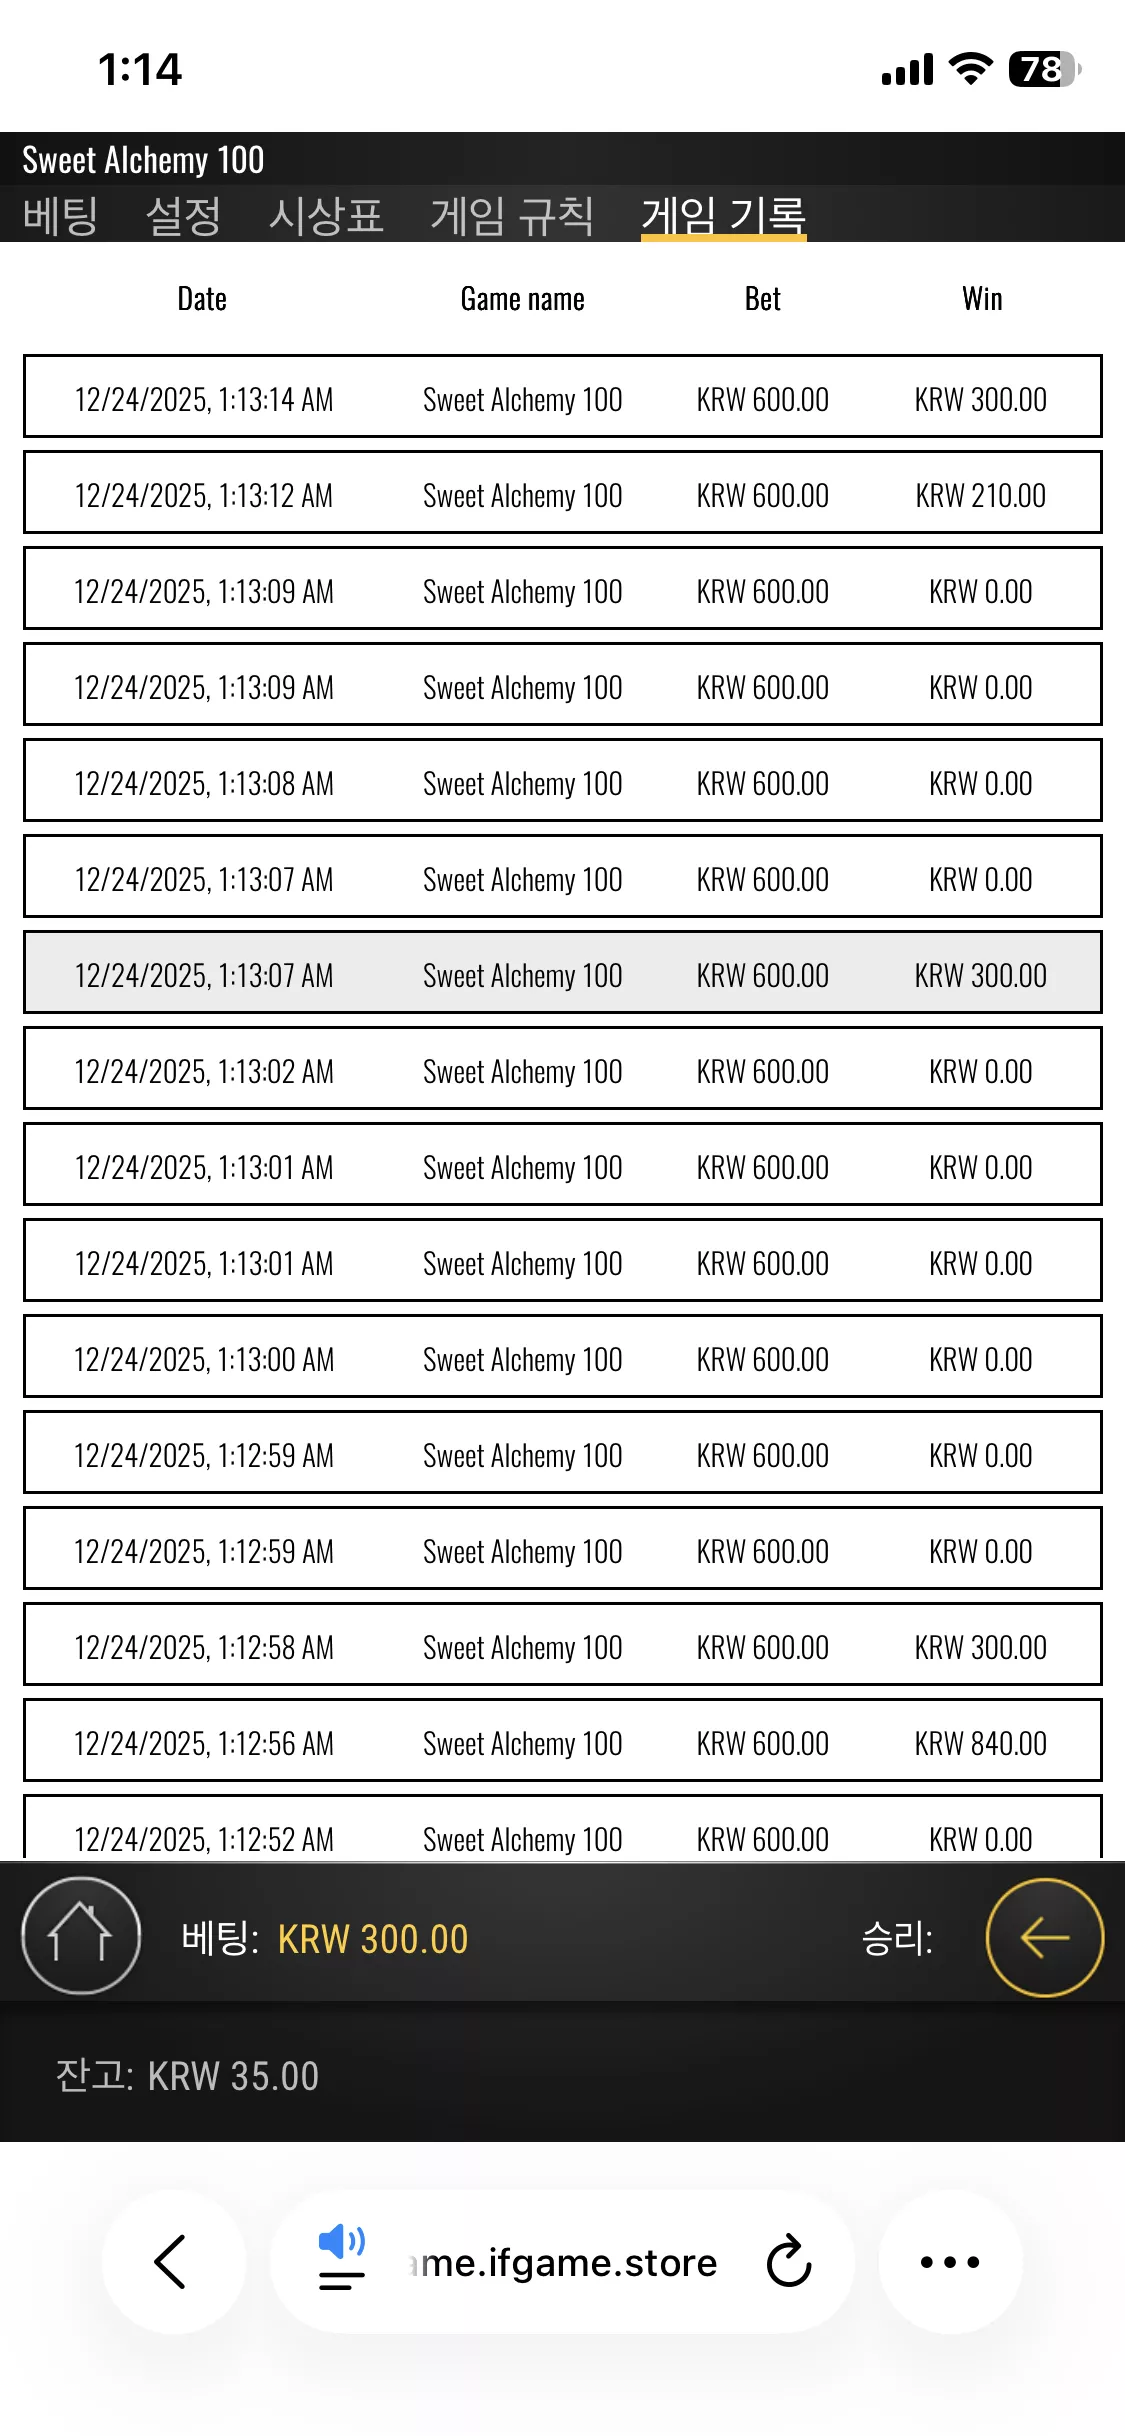Select the row with KRW 210.00 win

(563, 493)
